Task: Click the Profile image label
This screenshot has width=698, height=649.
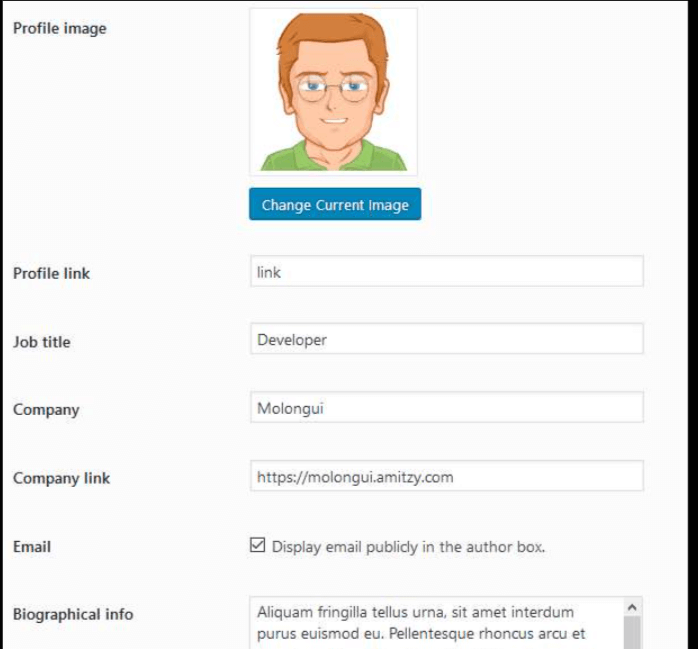Action: 60,28
